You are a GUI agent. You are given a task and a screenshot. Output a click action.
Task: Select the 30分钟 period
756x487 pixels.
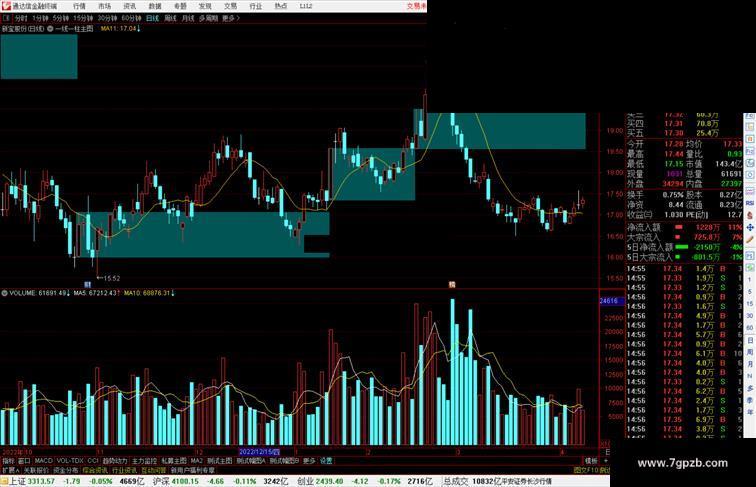point(107,18)
